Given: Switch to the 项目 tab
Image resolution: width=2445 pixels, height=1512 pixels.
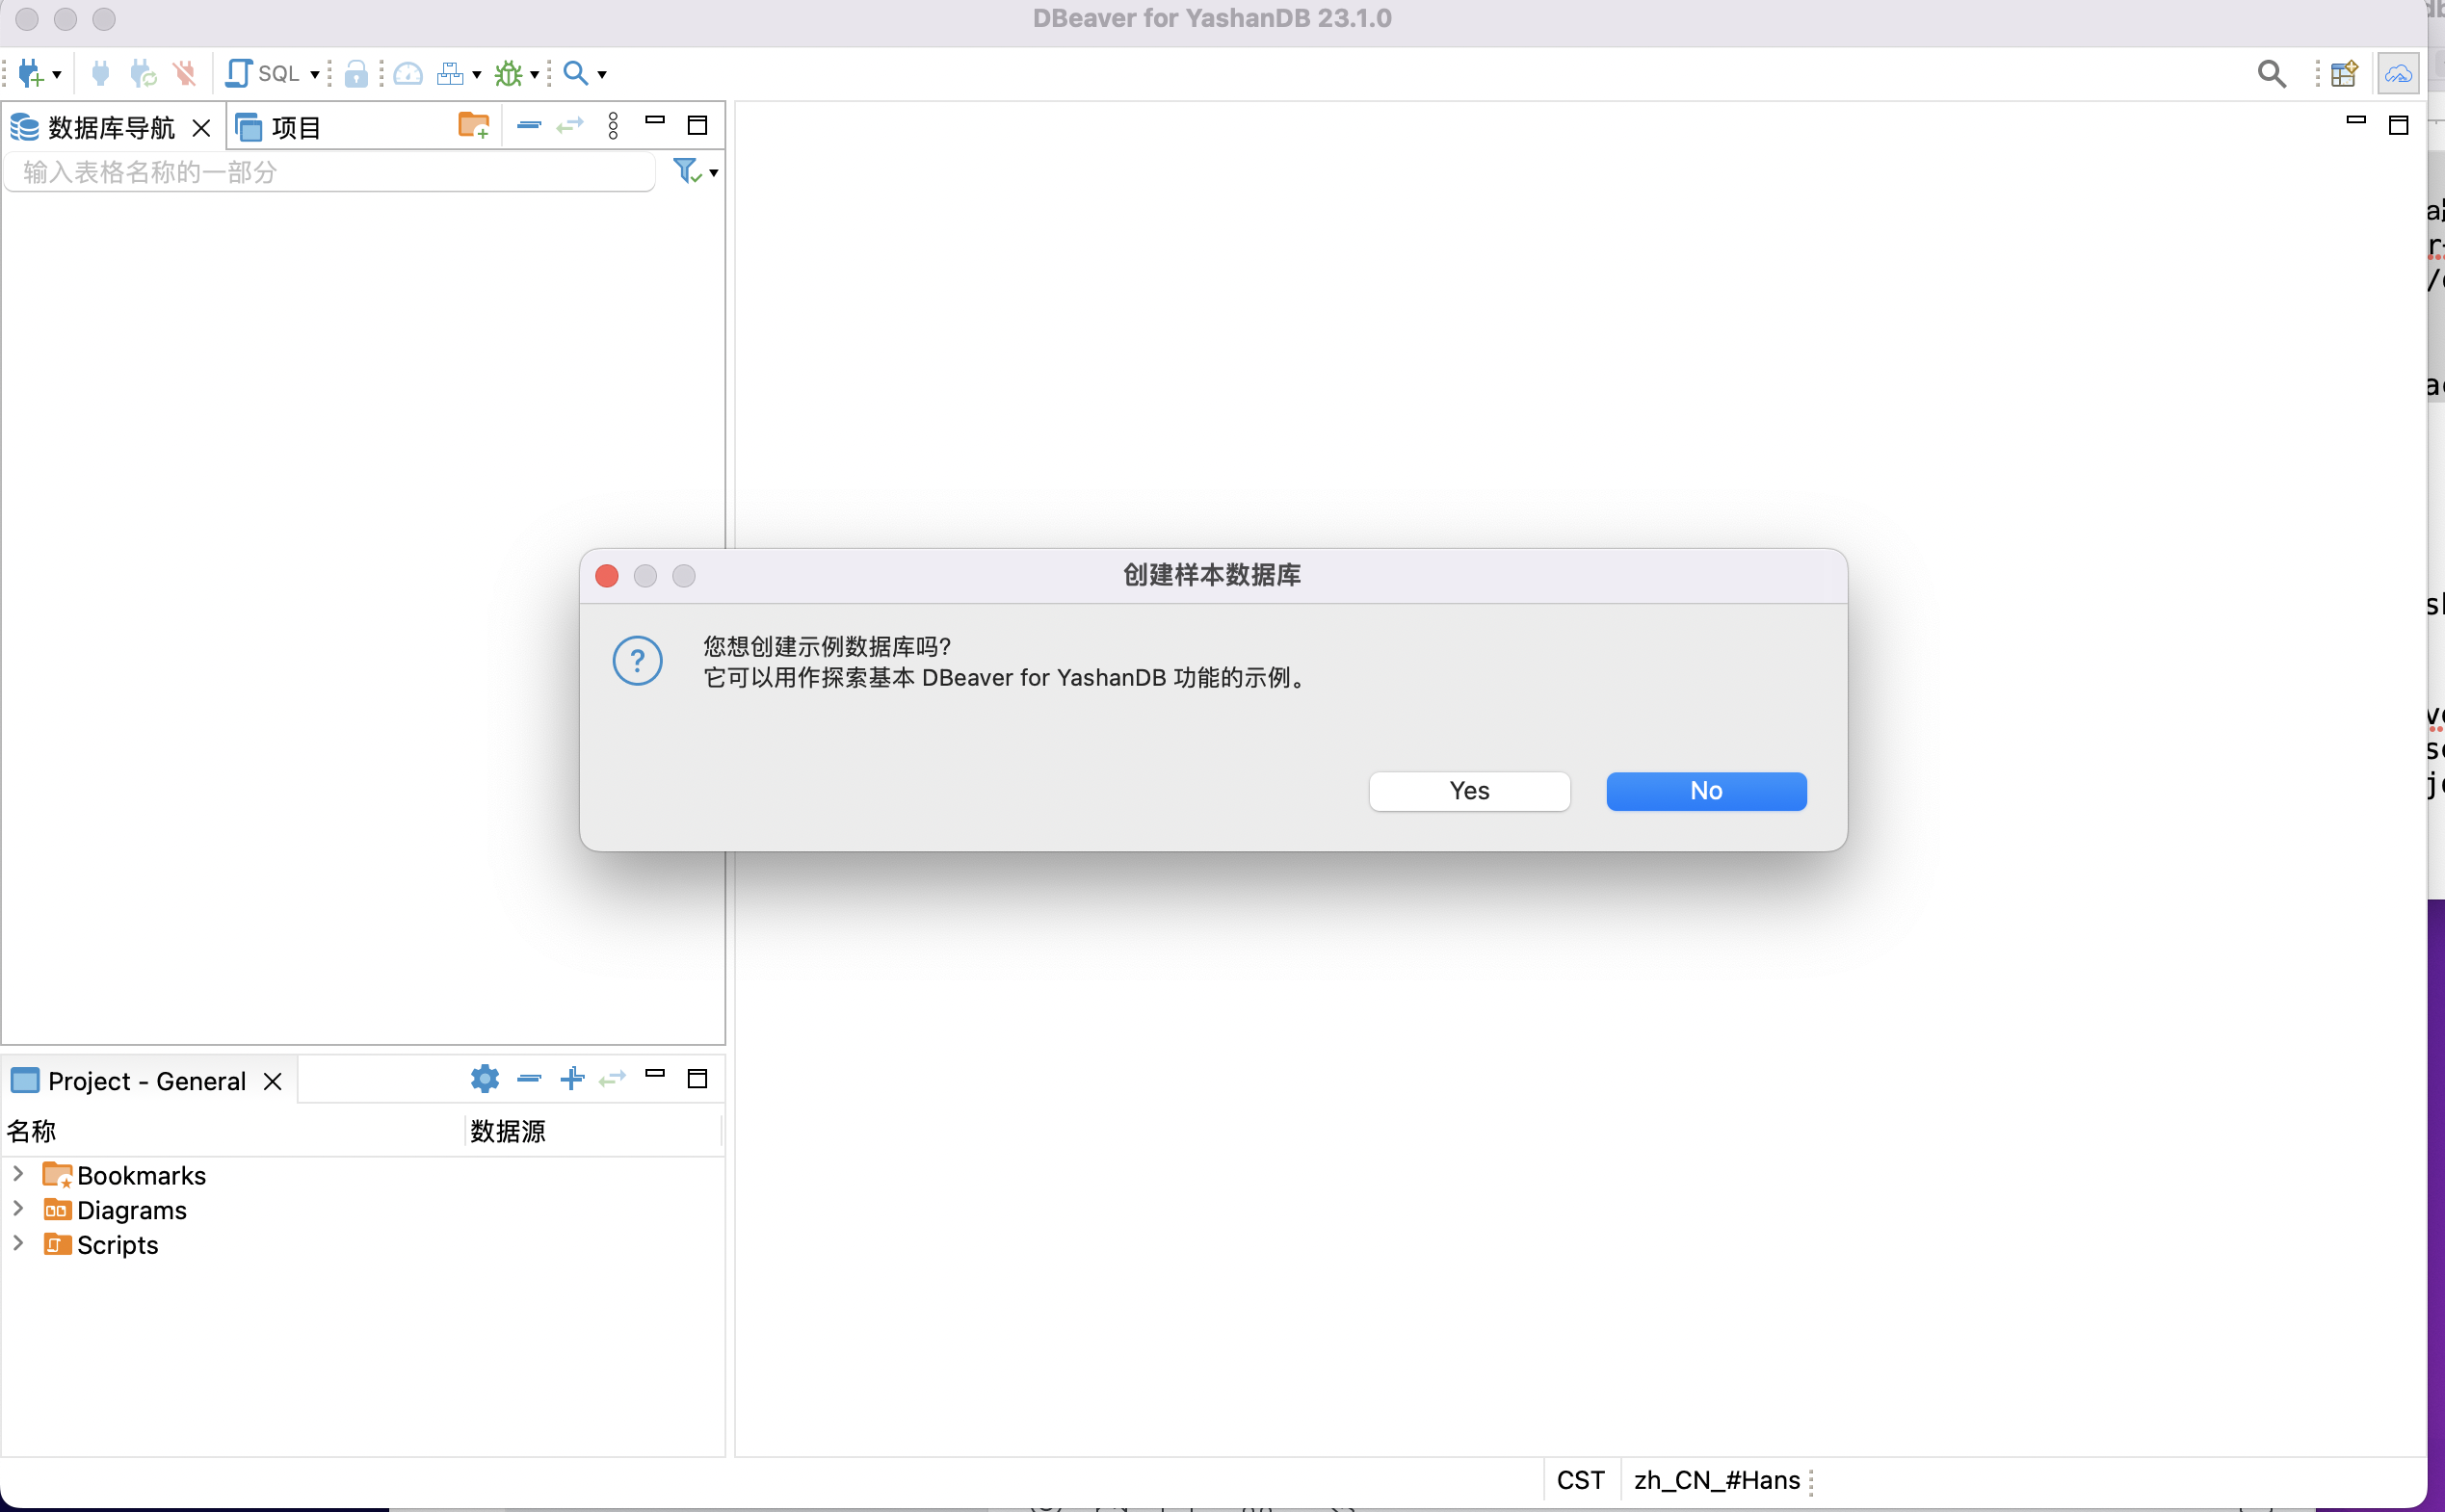Looking at the screenshot, I should click(x=279, y=127).
